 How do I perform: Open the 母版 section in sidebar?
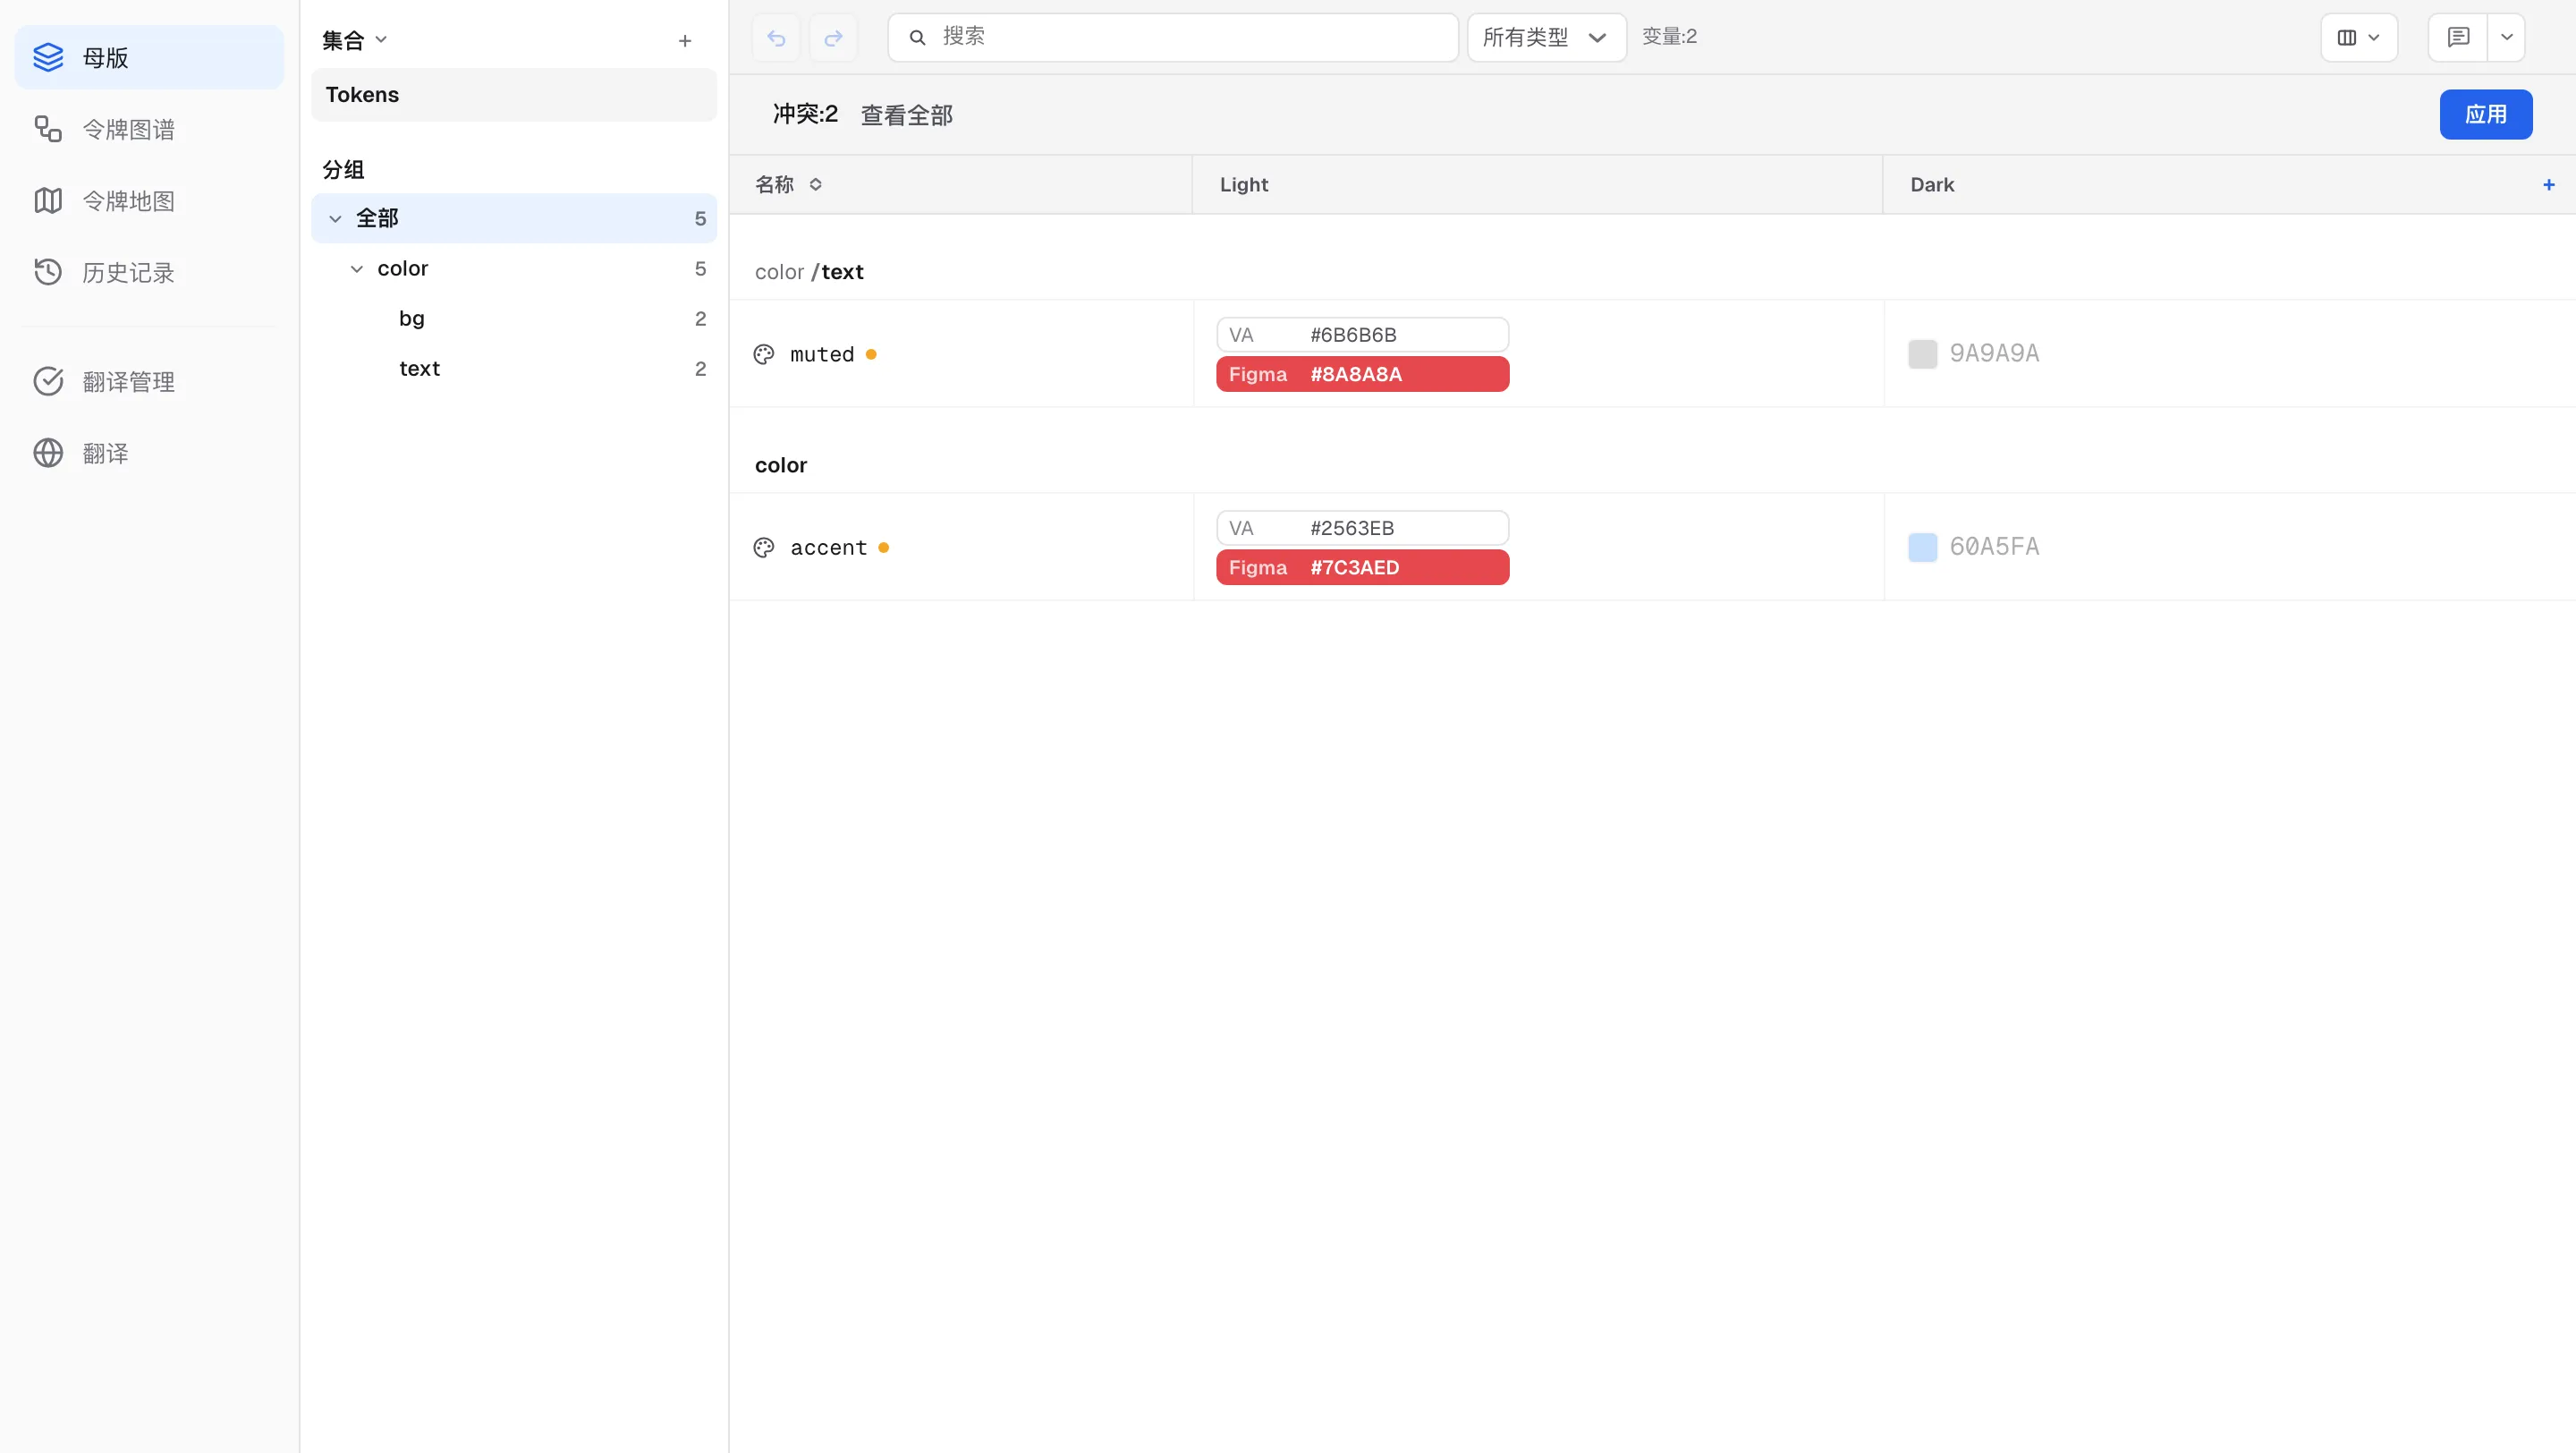149,57
